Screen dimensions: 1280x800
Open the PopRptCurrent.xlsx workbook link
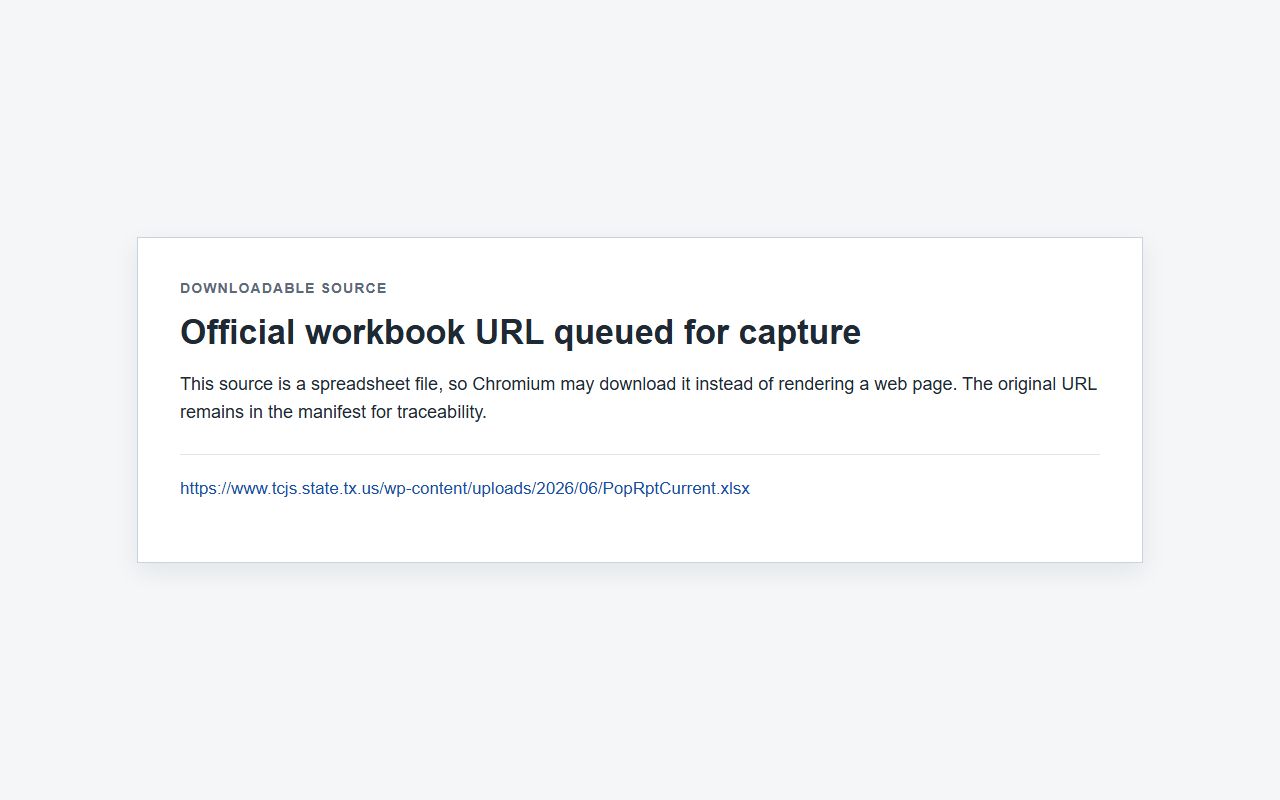[x=464, y=488]
